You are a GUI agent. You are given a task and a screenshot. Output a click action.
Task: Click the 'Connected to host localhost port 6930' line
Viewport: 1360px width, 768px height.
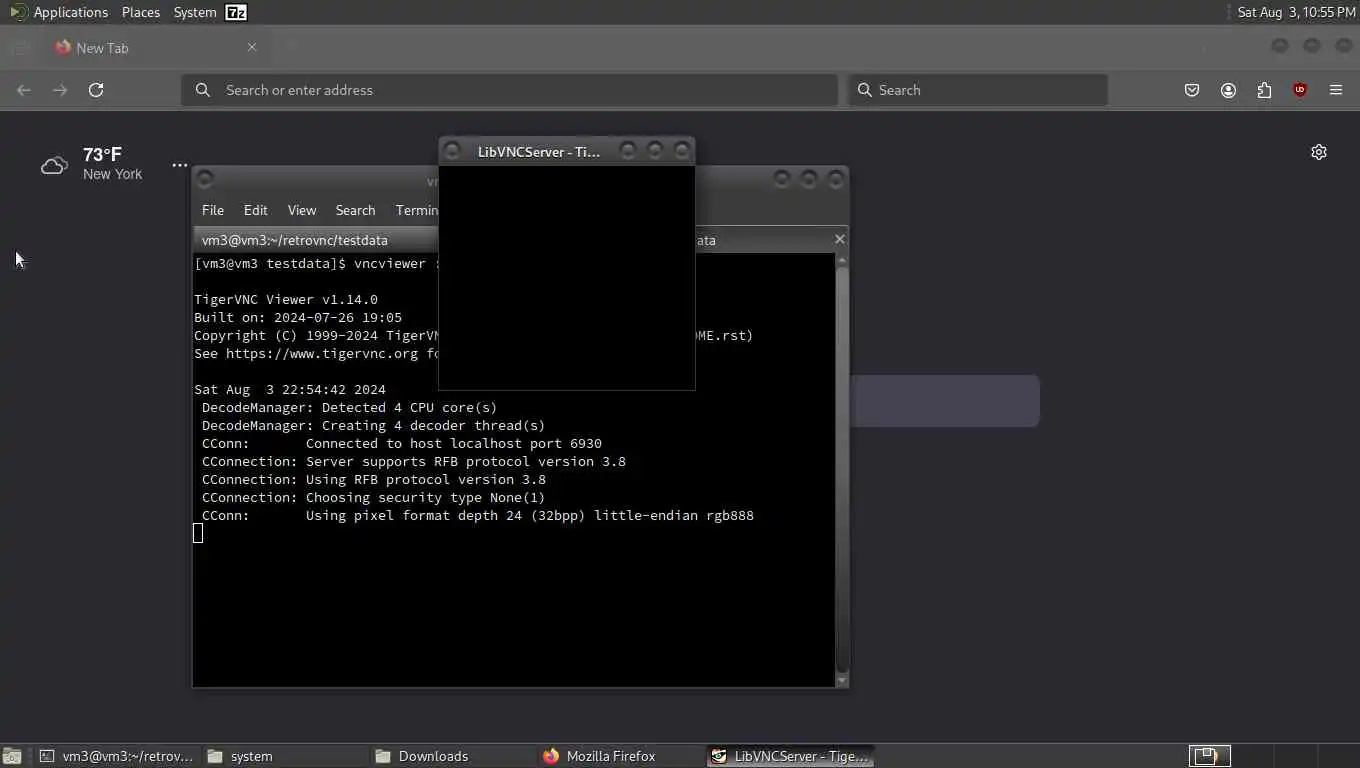pyautogui.click(x=402, y=443)
